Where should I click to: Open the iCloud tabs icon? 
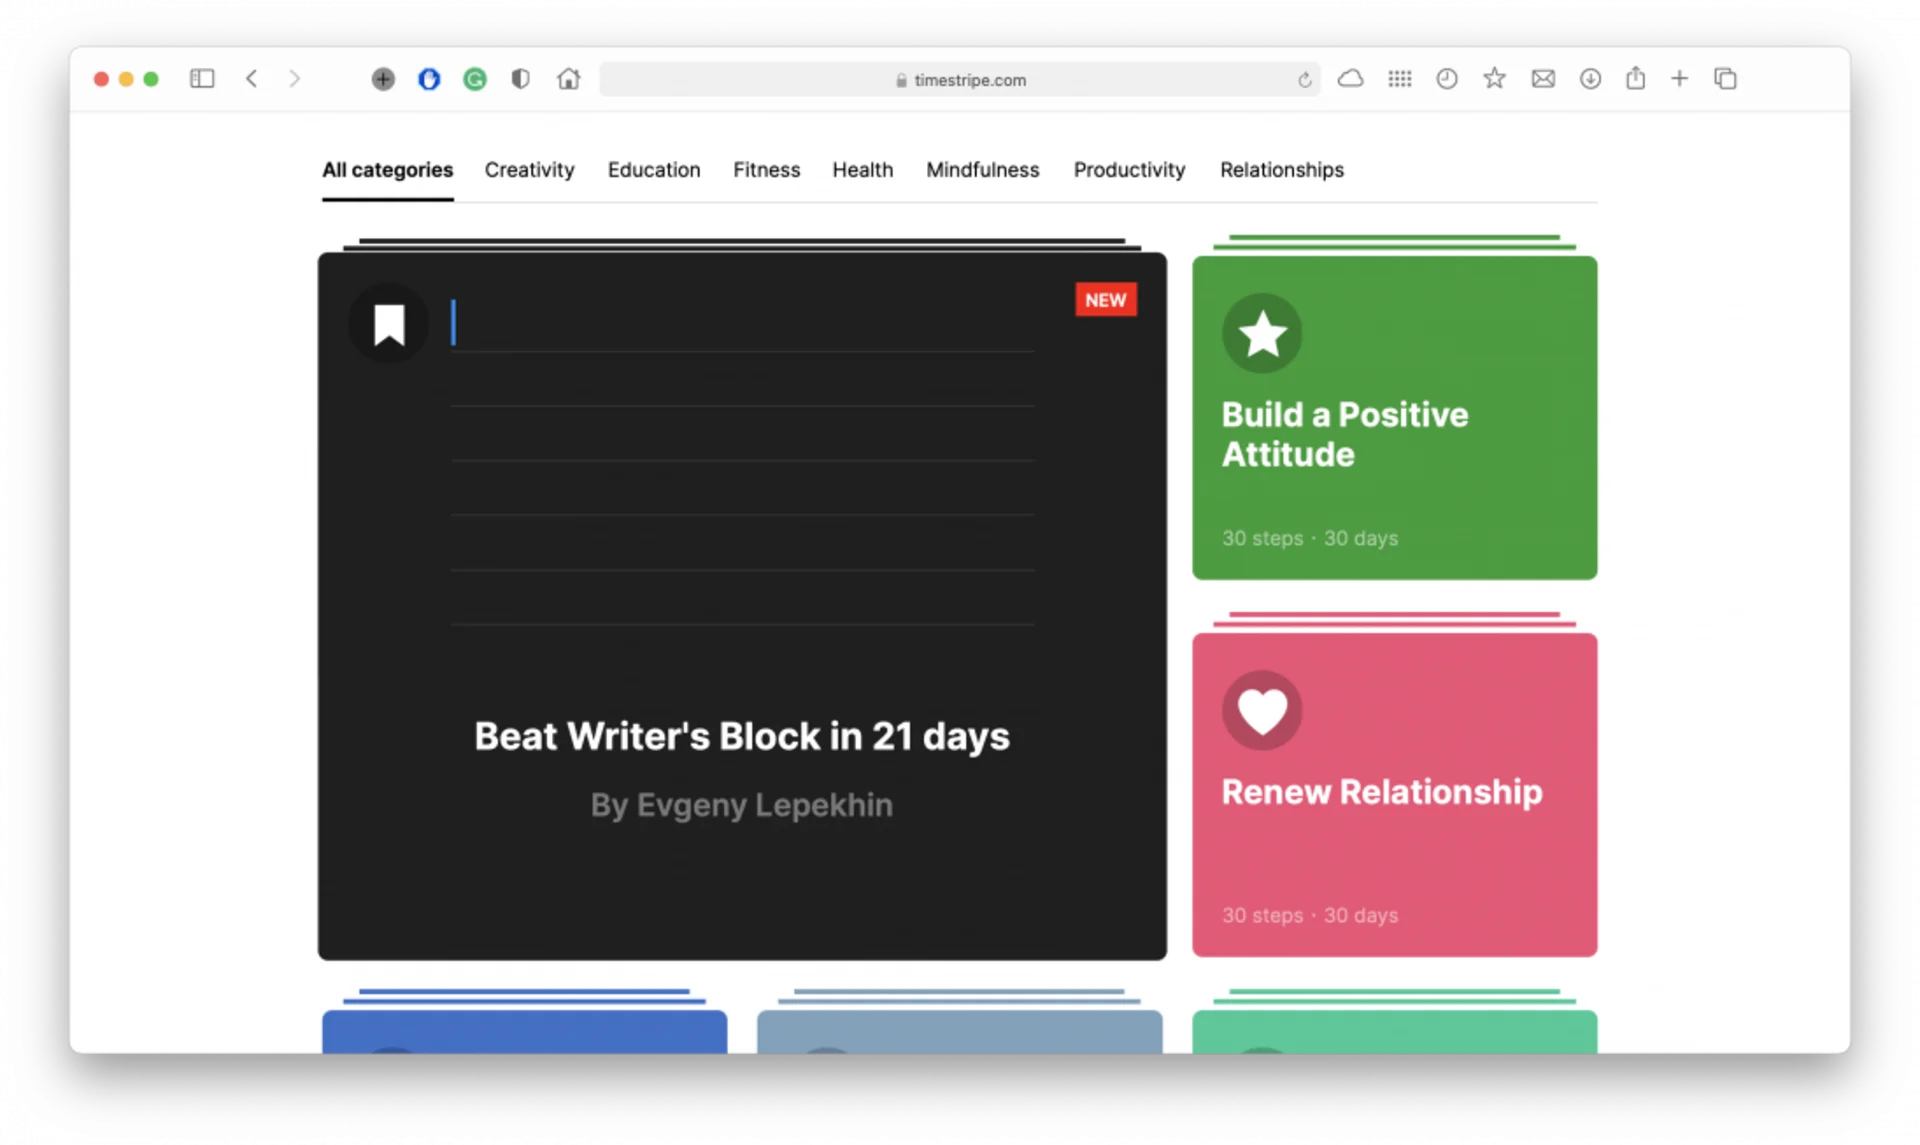1350,79
